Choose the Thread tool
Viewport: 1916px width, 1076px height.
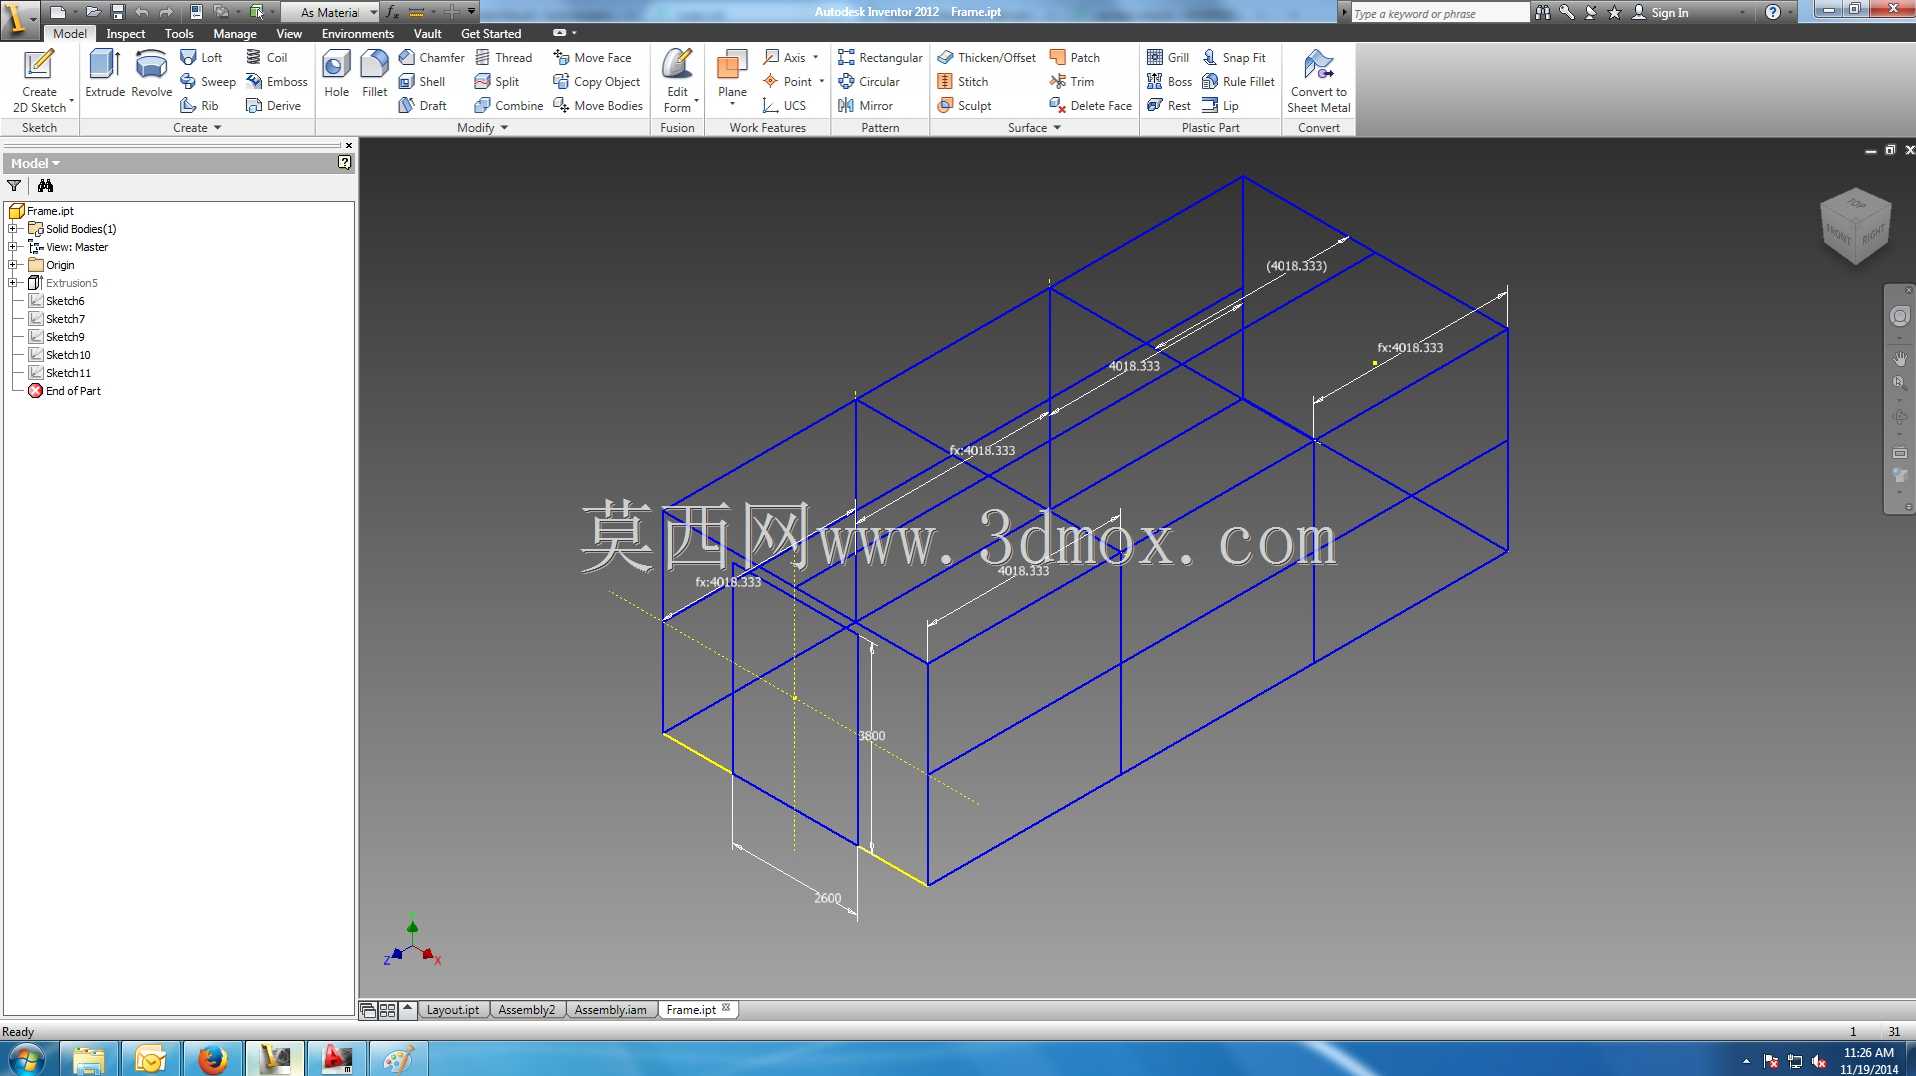(503, 58)
